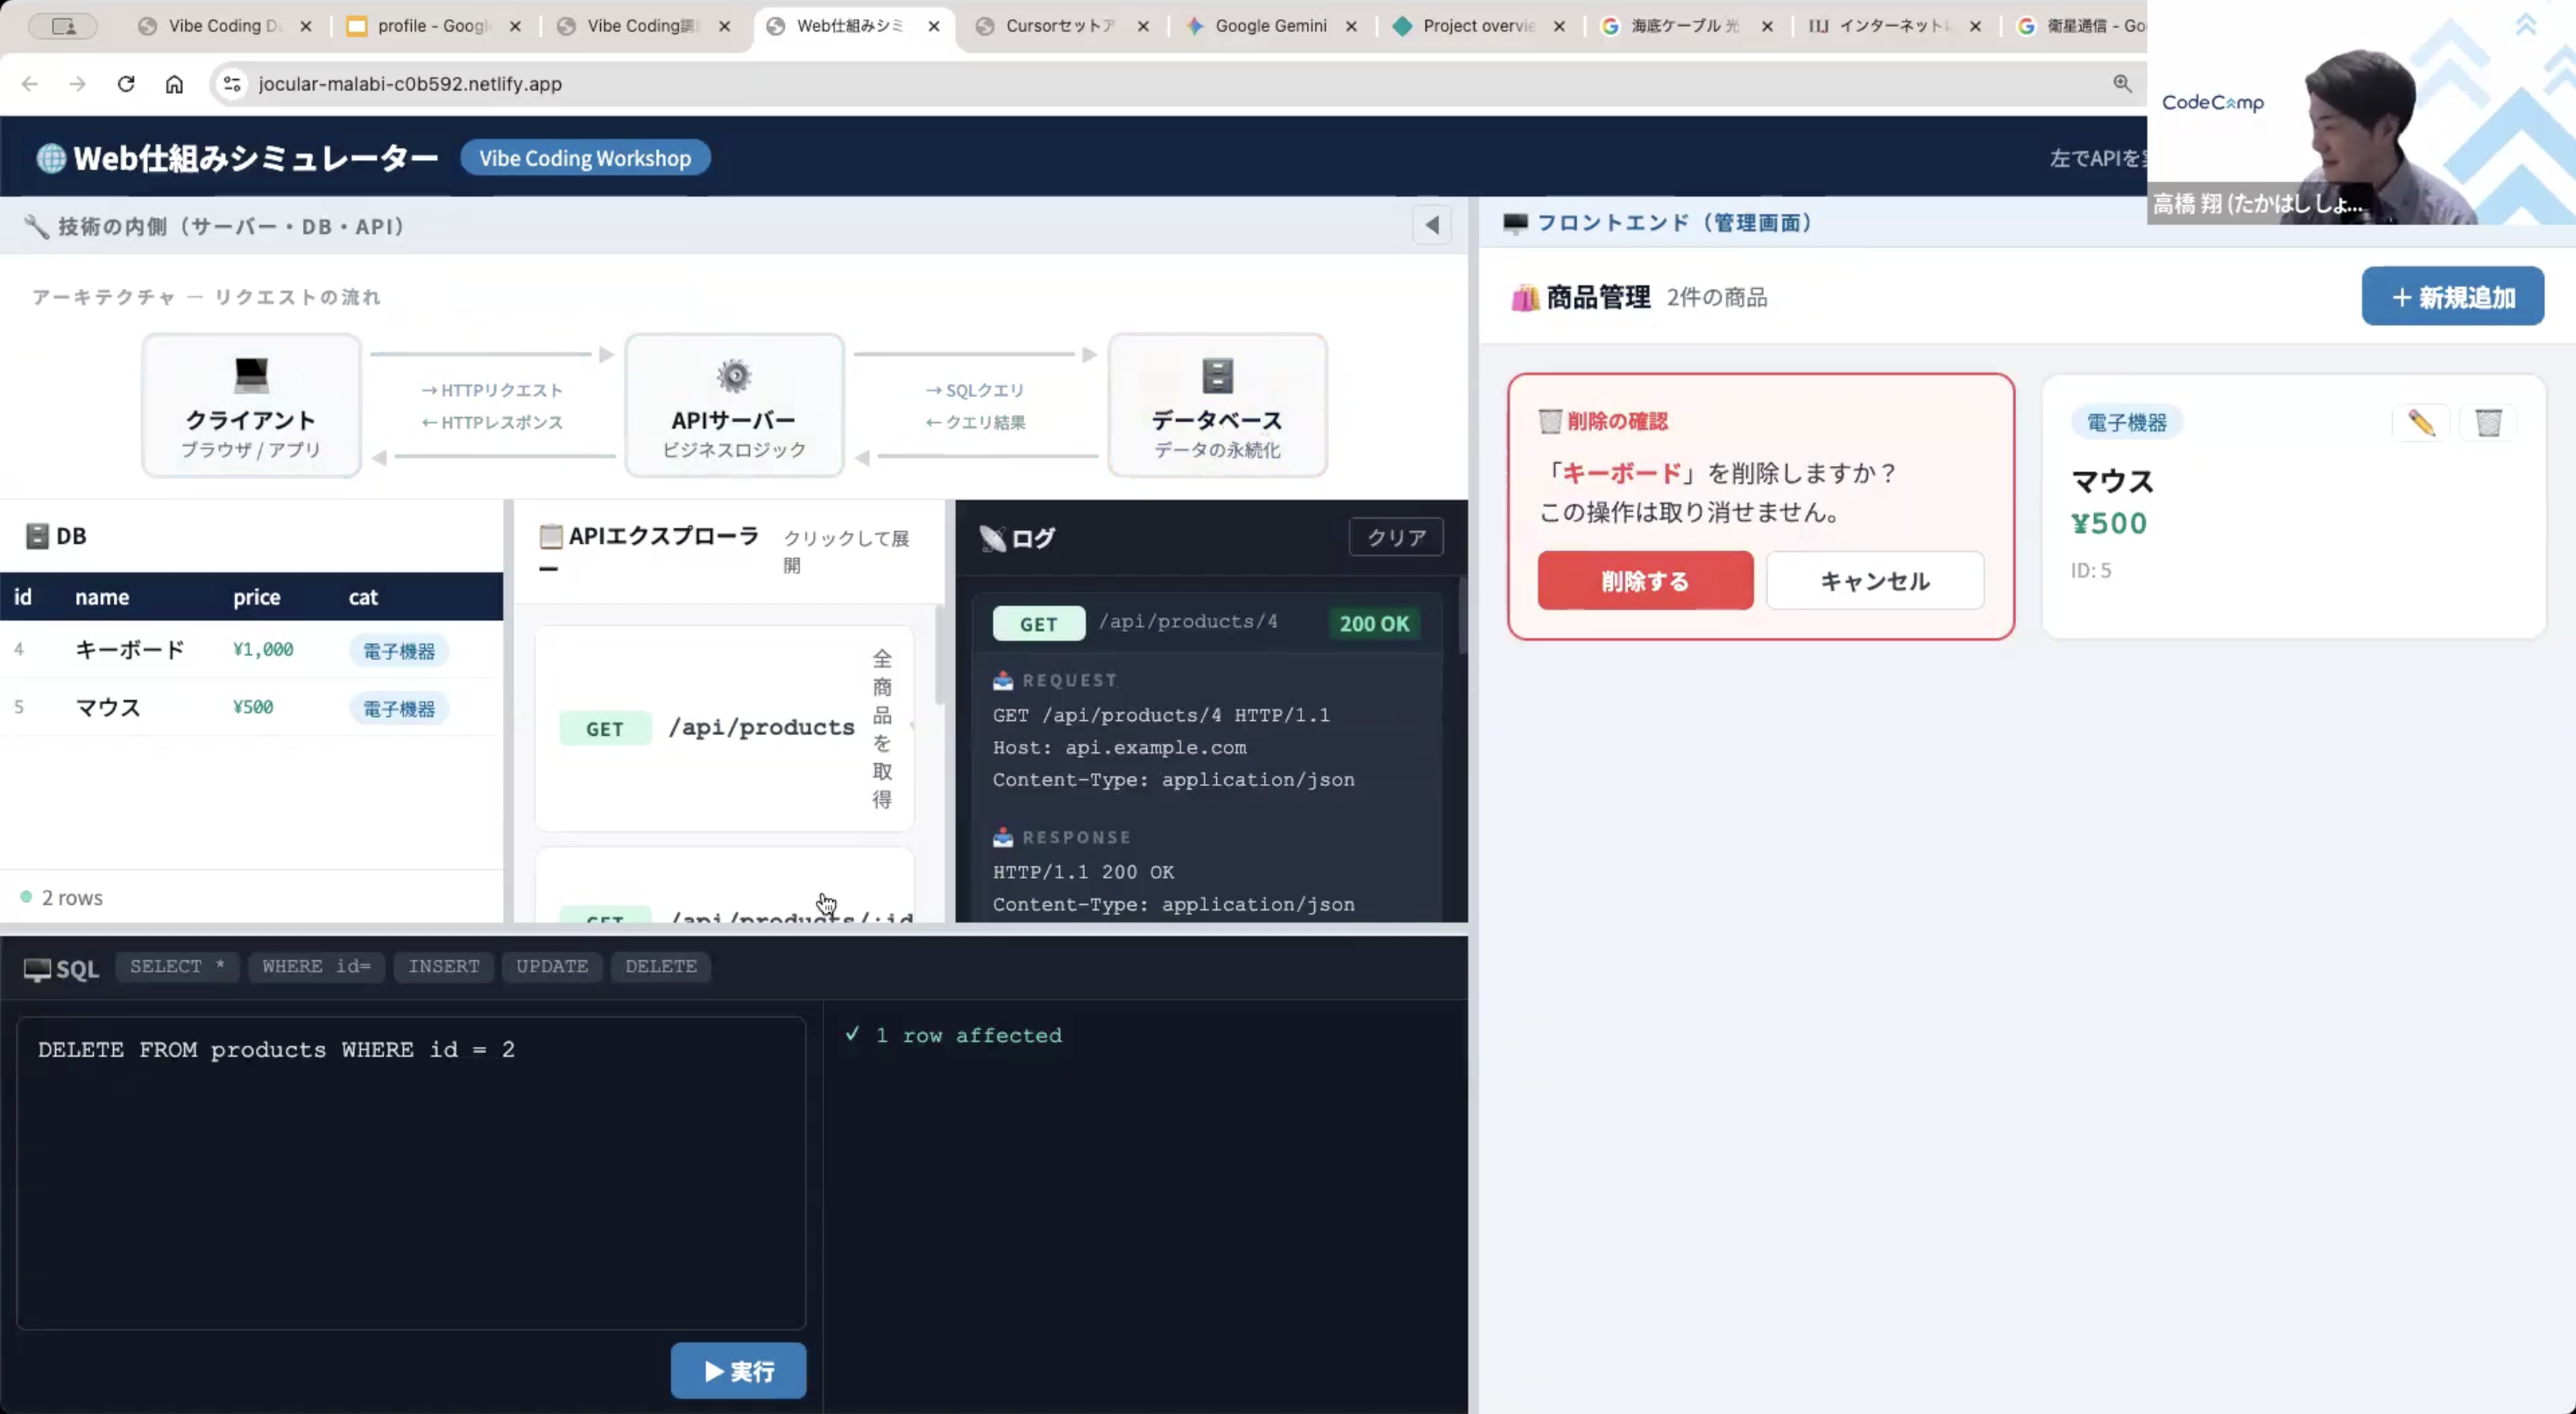Click the database icon in the architecture diagram

(1217, 376)
